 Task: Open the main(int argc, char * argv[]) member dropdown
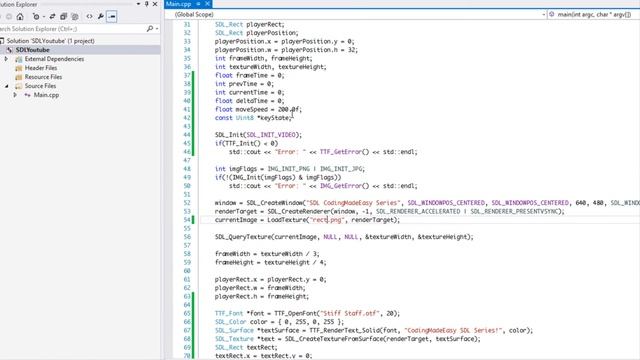click(x=594, y=14)
